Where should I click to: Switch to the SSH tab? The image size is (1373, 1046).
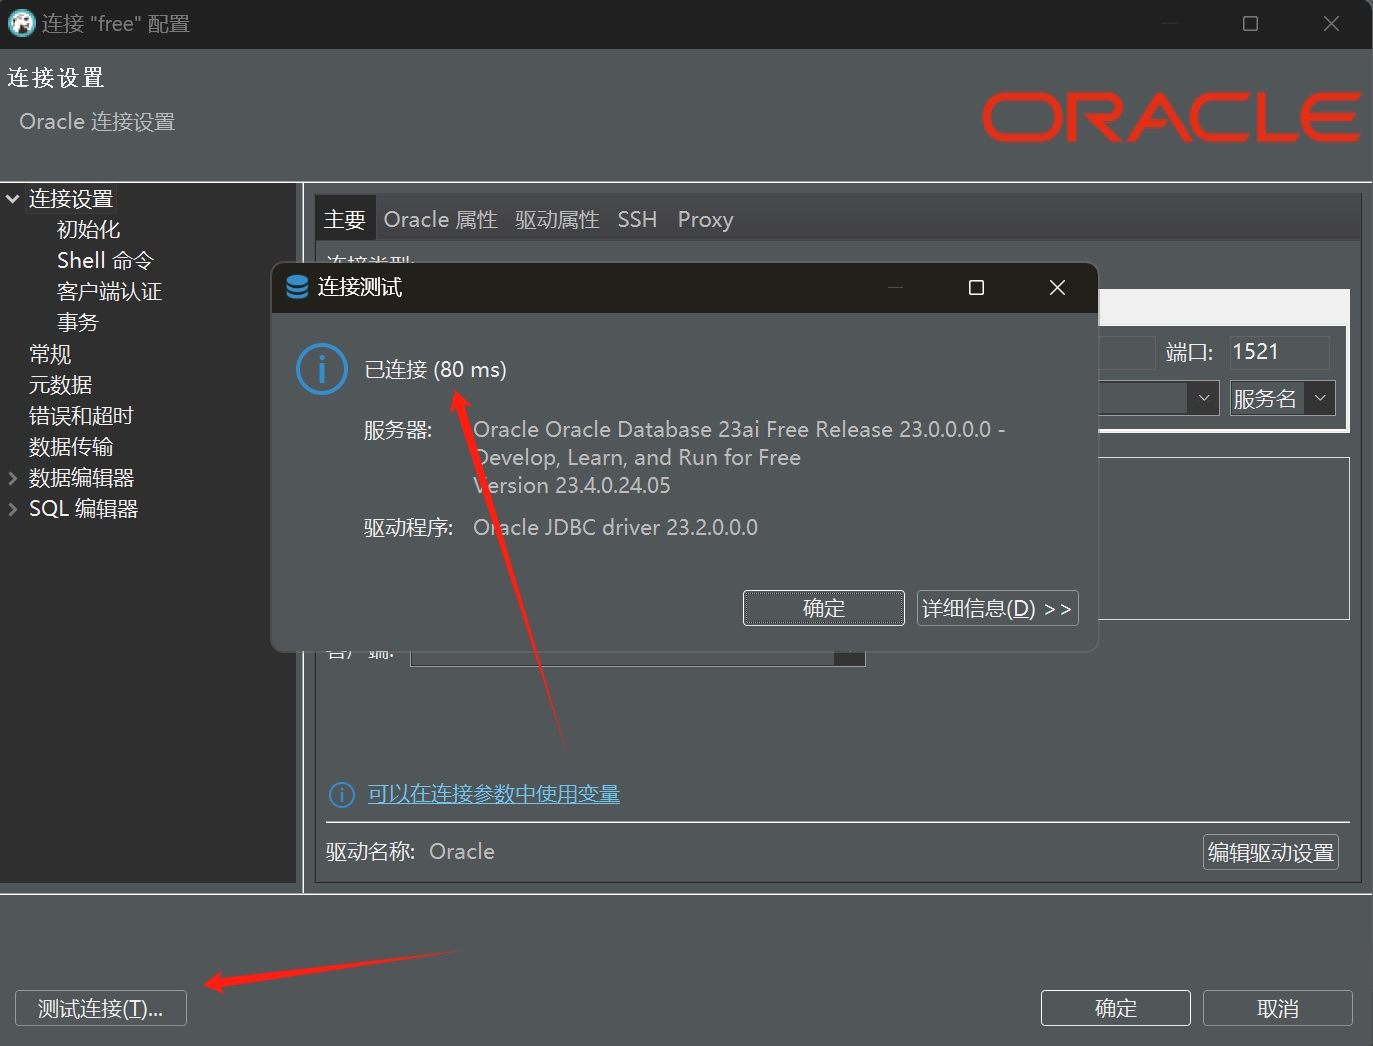click(x=637, y=219)
